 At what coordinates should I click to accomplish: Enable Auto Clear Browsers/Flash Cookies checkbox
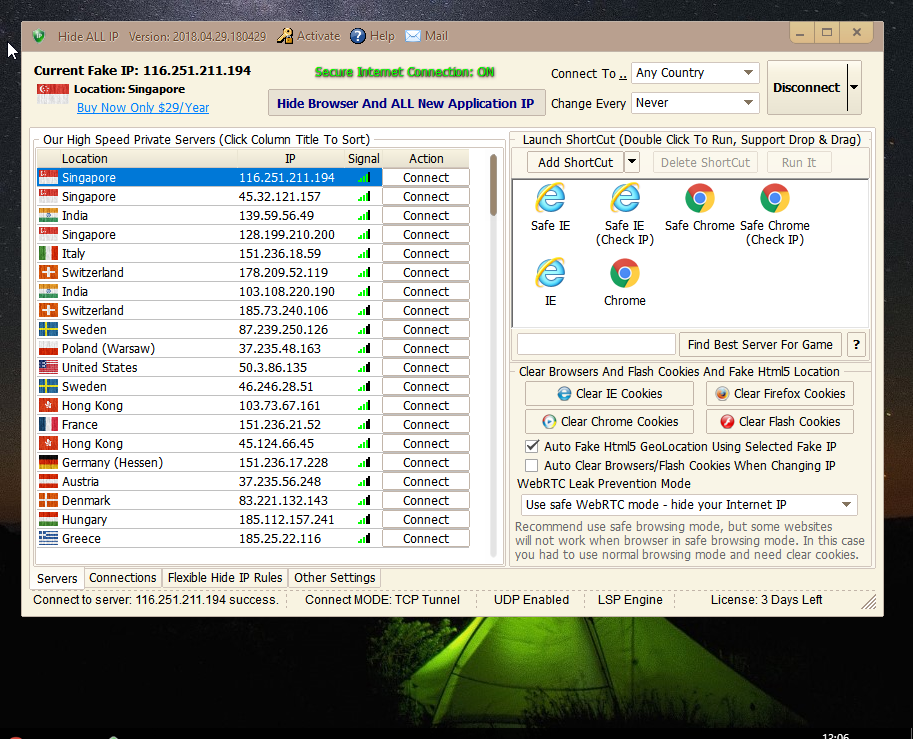(532, 465)
